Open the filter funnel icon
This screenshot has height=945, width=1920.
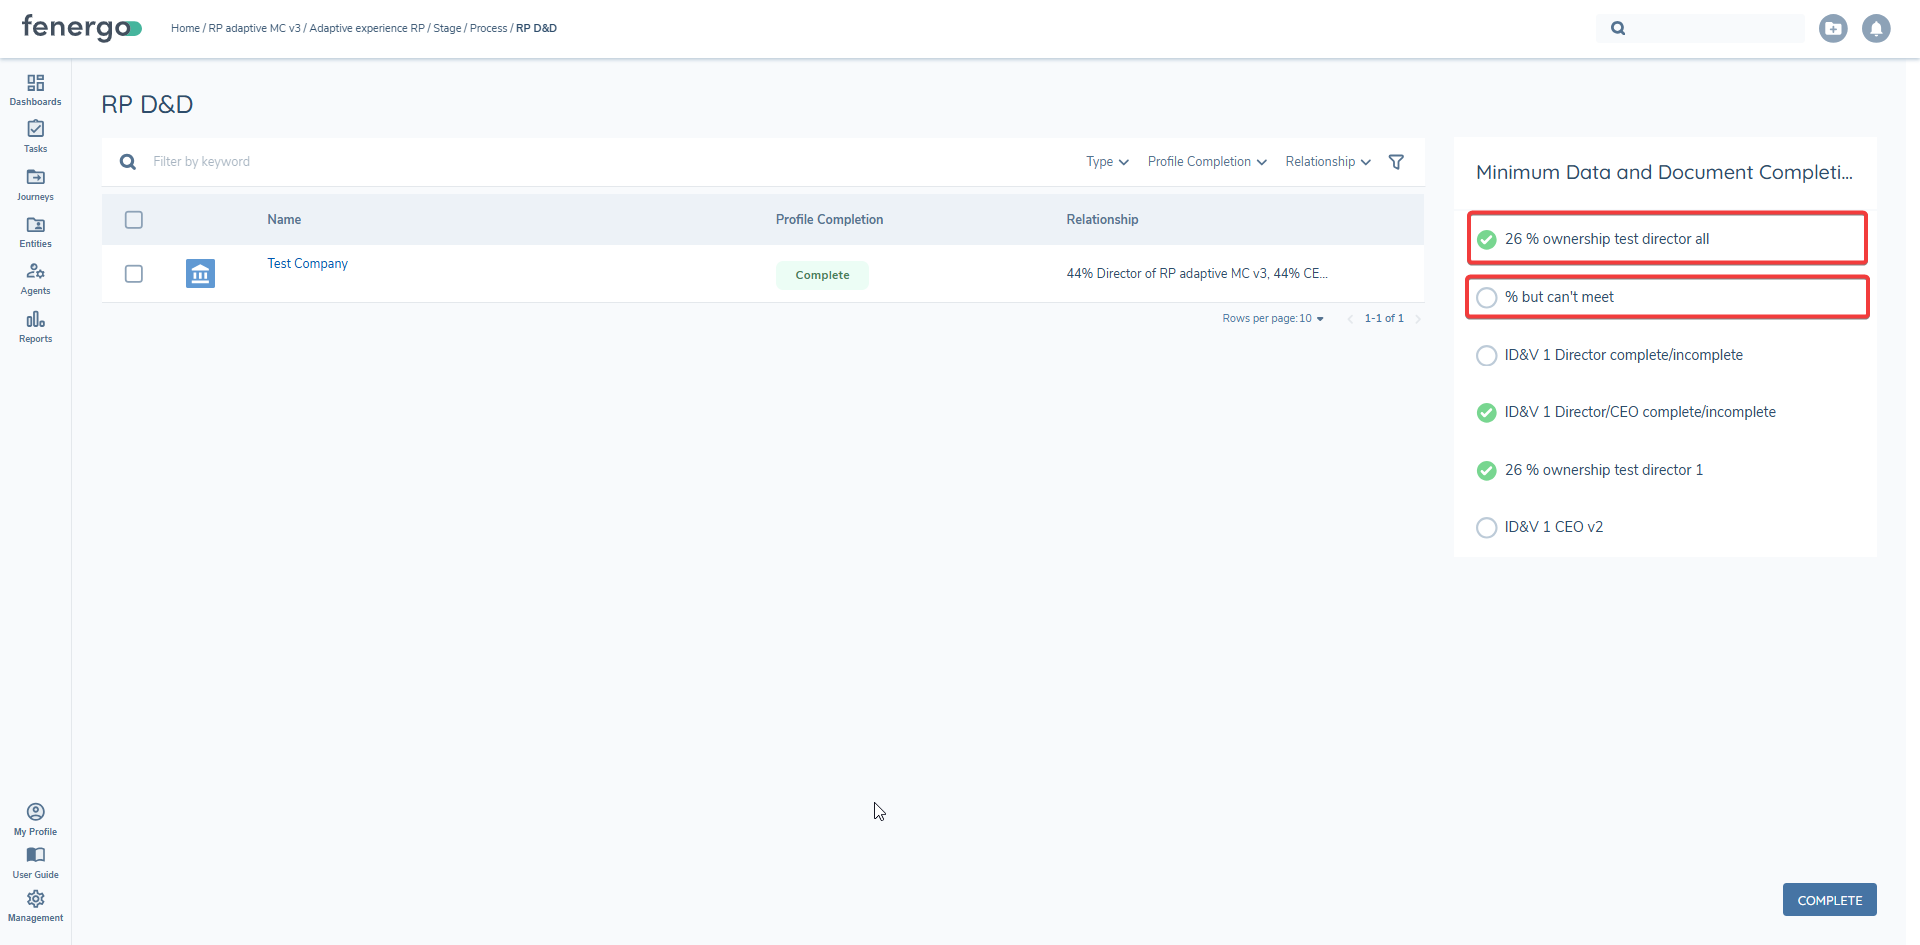pyautogui.click(x=1396, y=161)
